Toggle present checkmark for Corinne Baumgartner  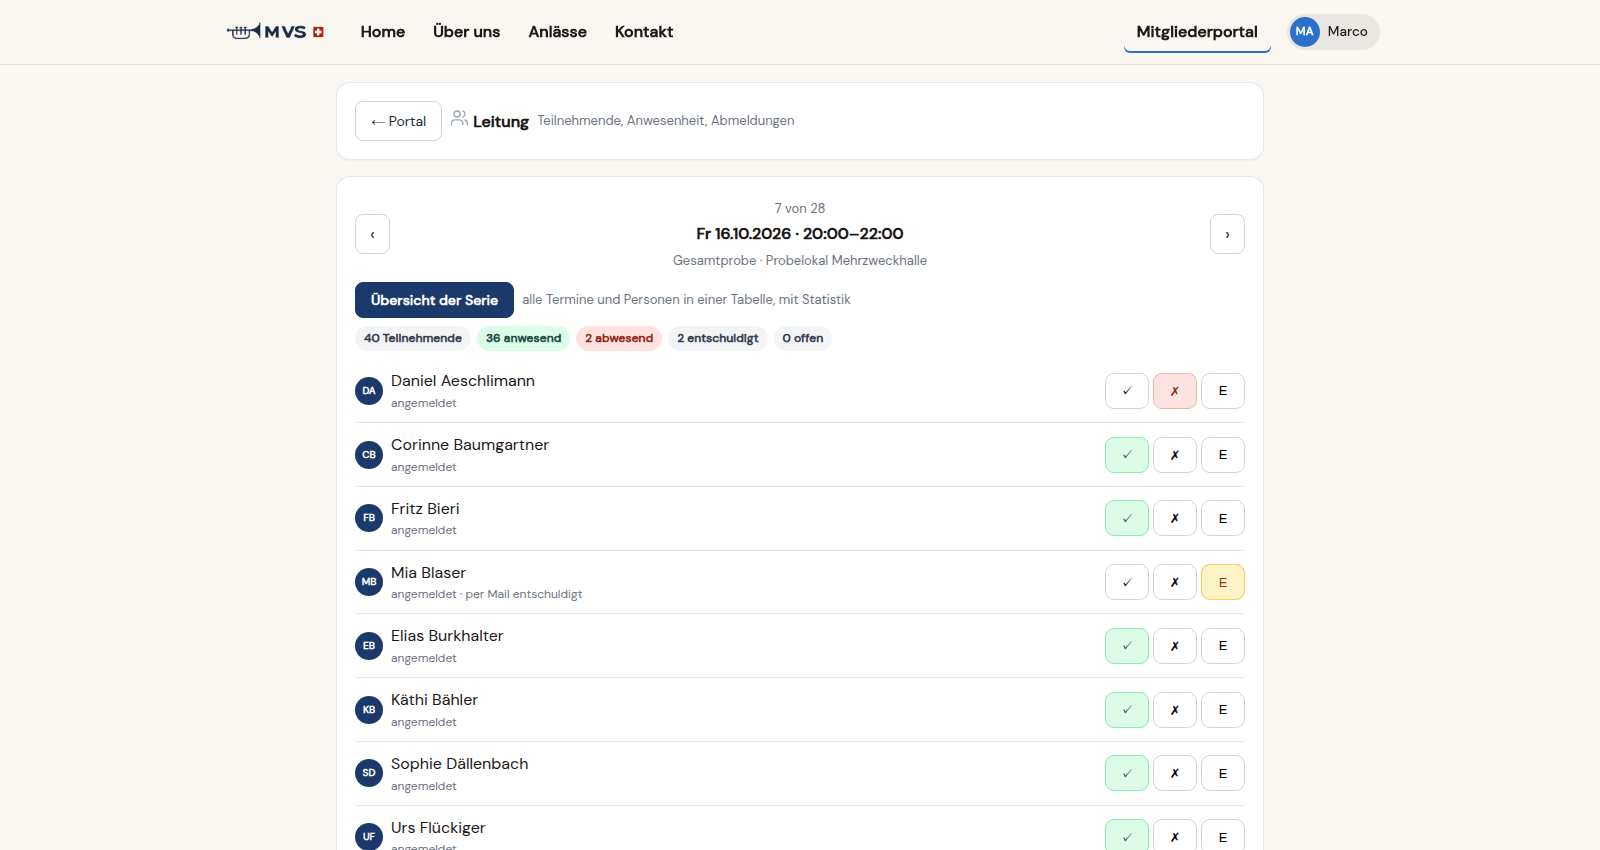pos(1127,455)
